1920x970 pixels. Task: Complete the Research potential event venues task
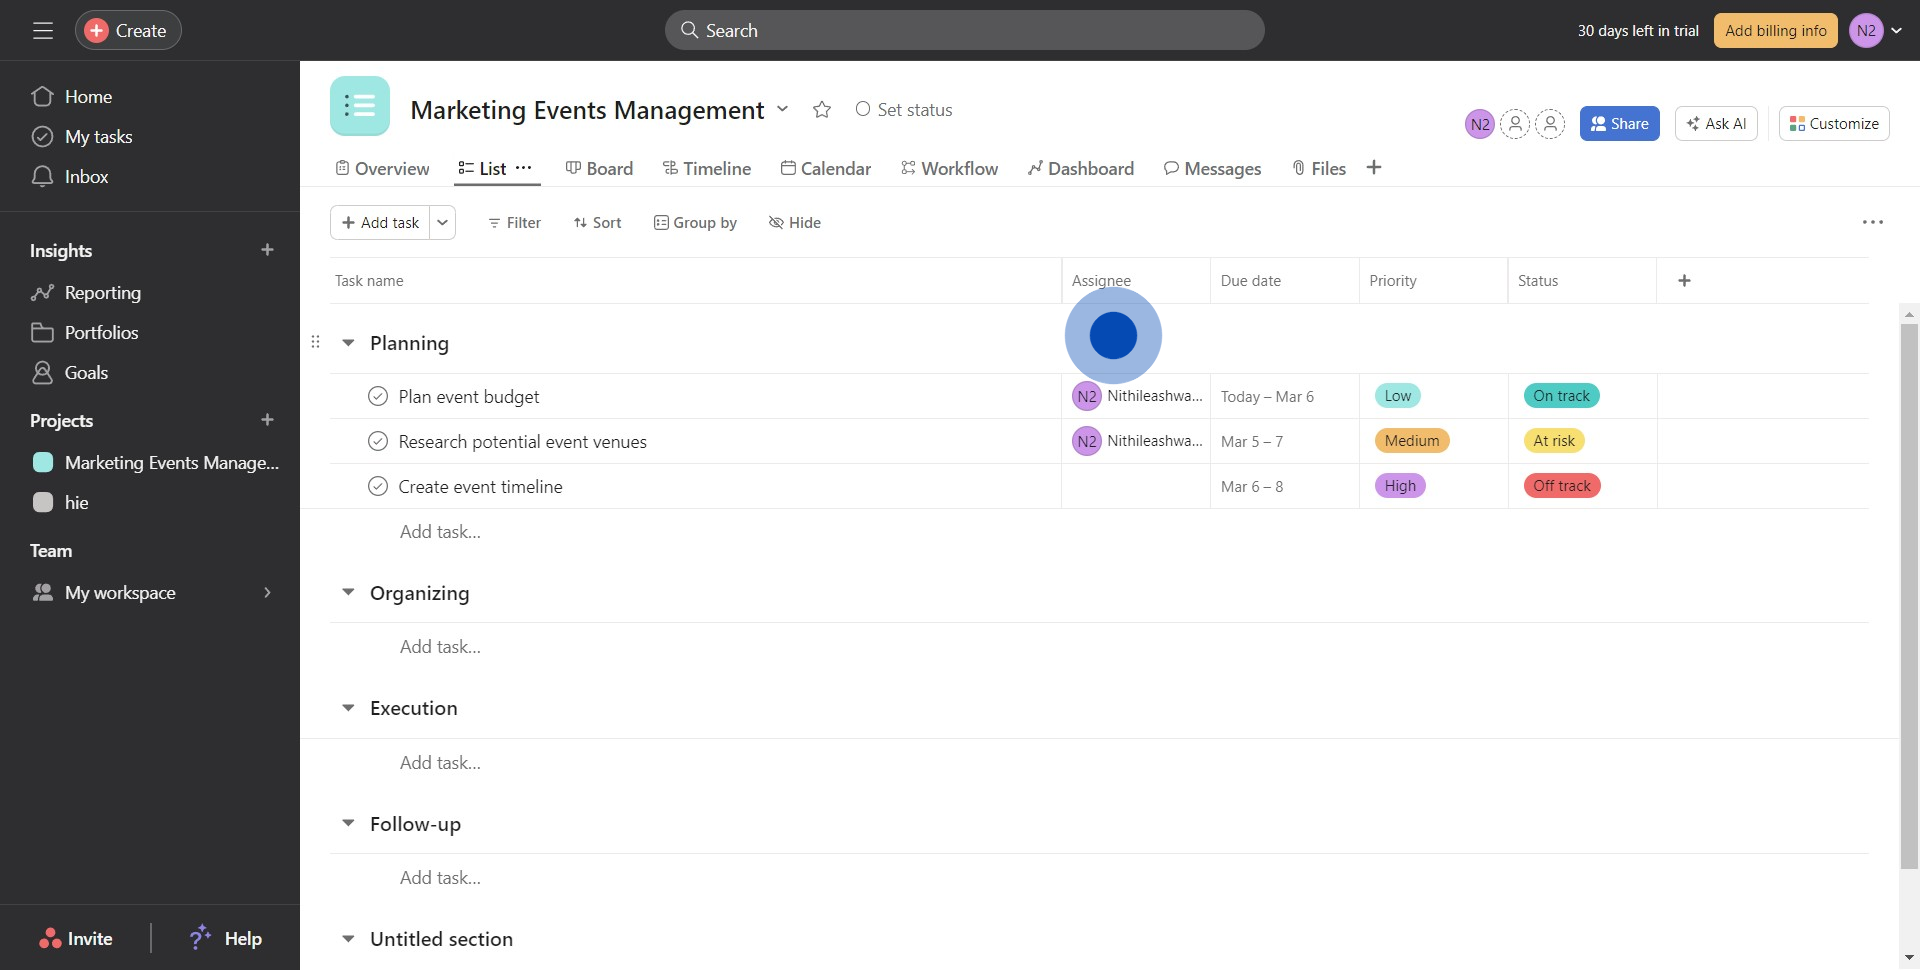coord(378,441)
